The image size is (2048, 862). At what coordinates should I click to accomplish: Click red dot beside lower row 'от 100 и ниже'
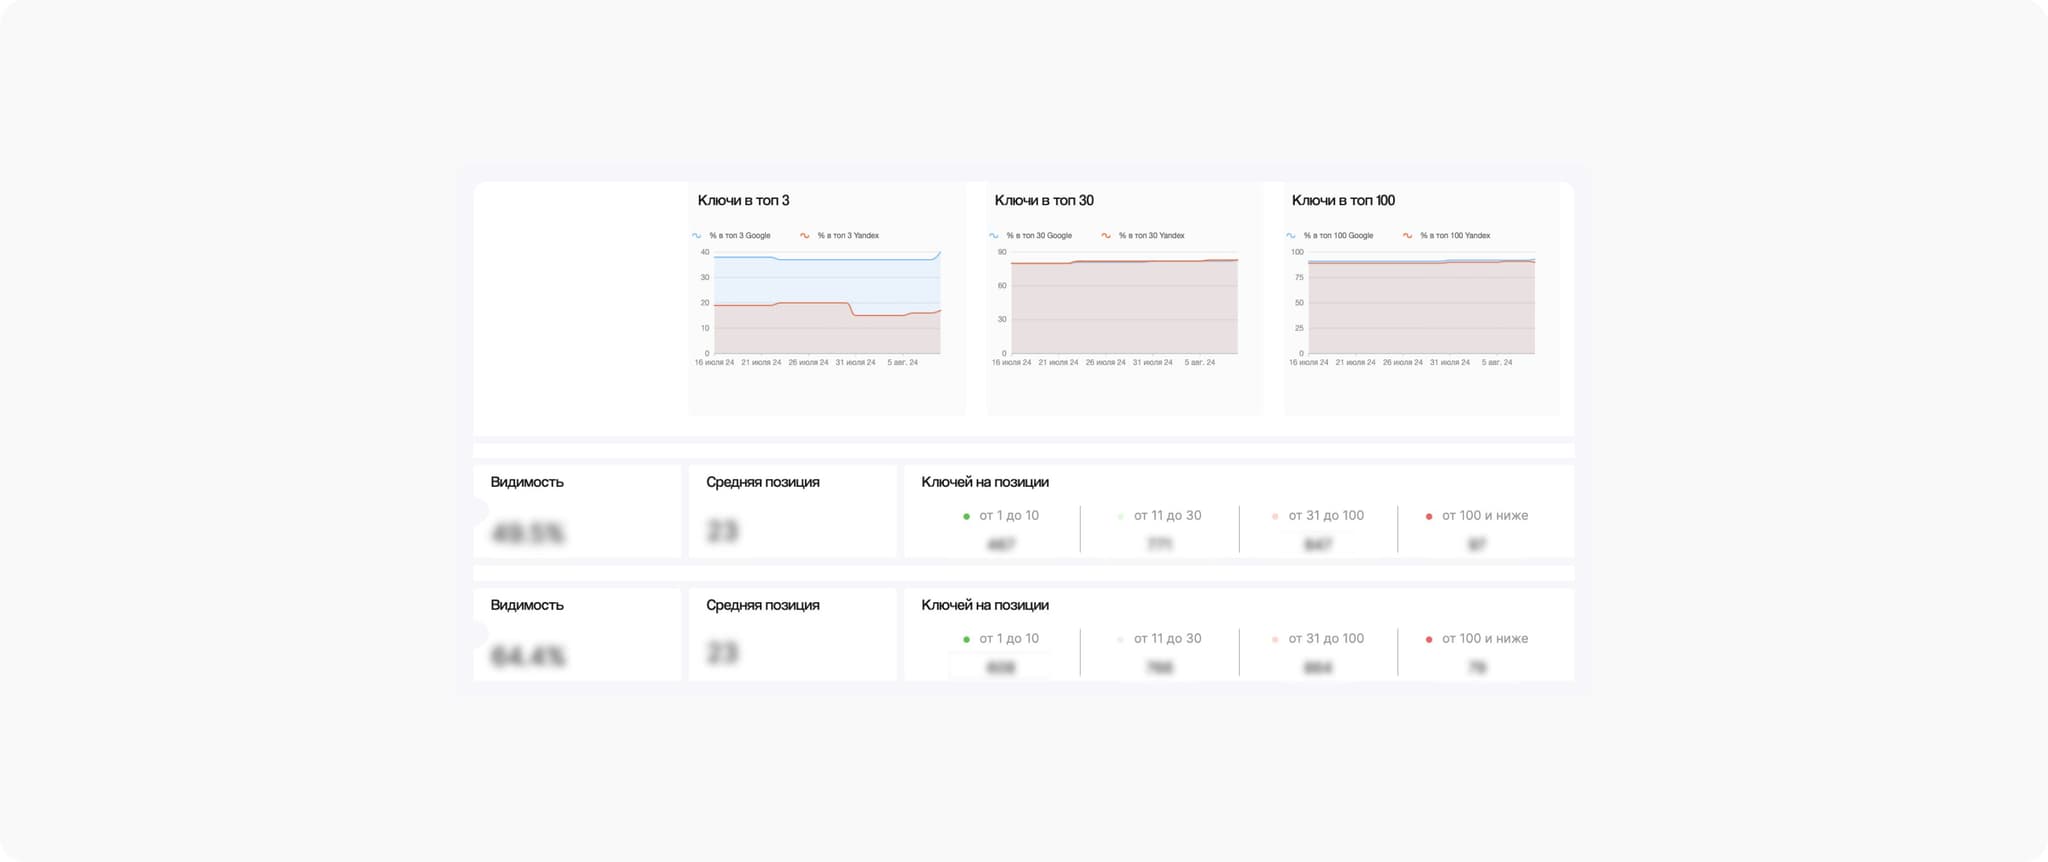click(1428, 640)
